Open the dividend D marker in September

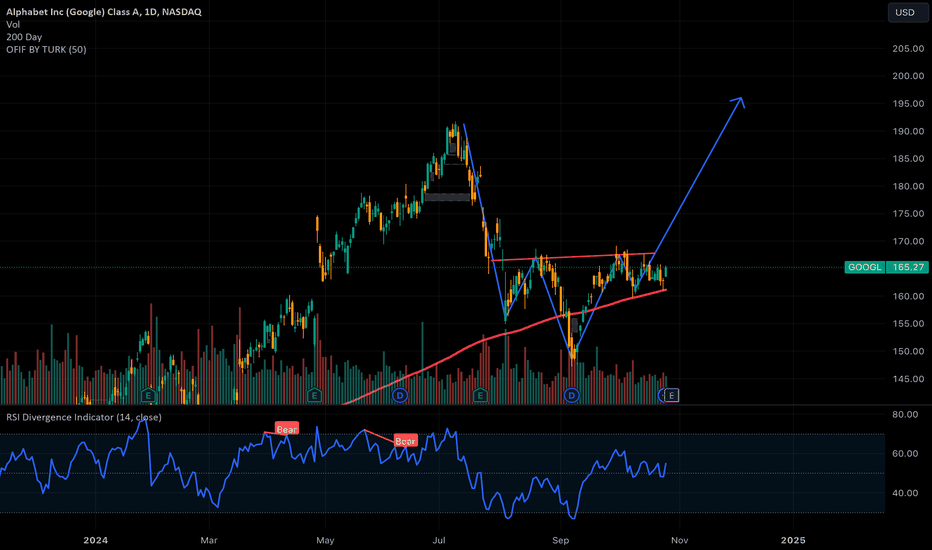571,395
